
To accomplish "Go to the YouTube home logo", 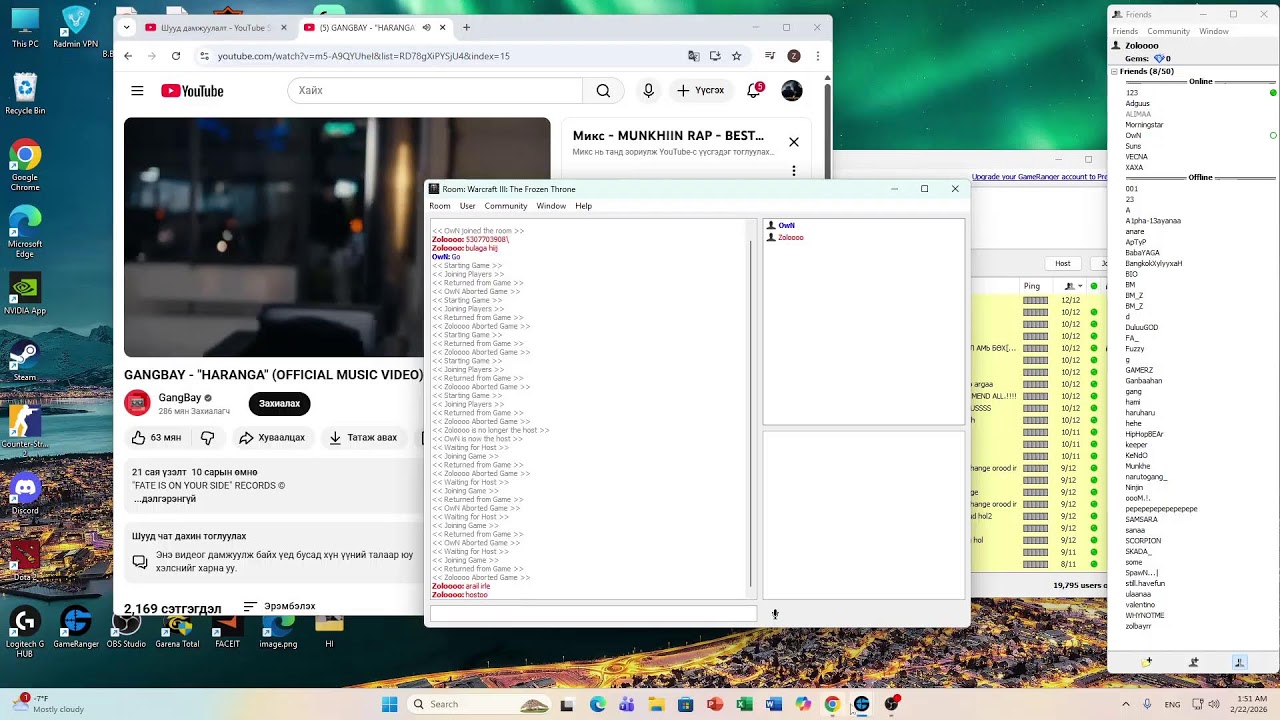I will [x=192, y=91].
